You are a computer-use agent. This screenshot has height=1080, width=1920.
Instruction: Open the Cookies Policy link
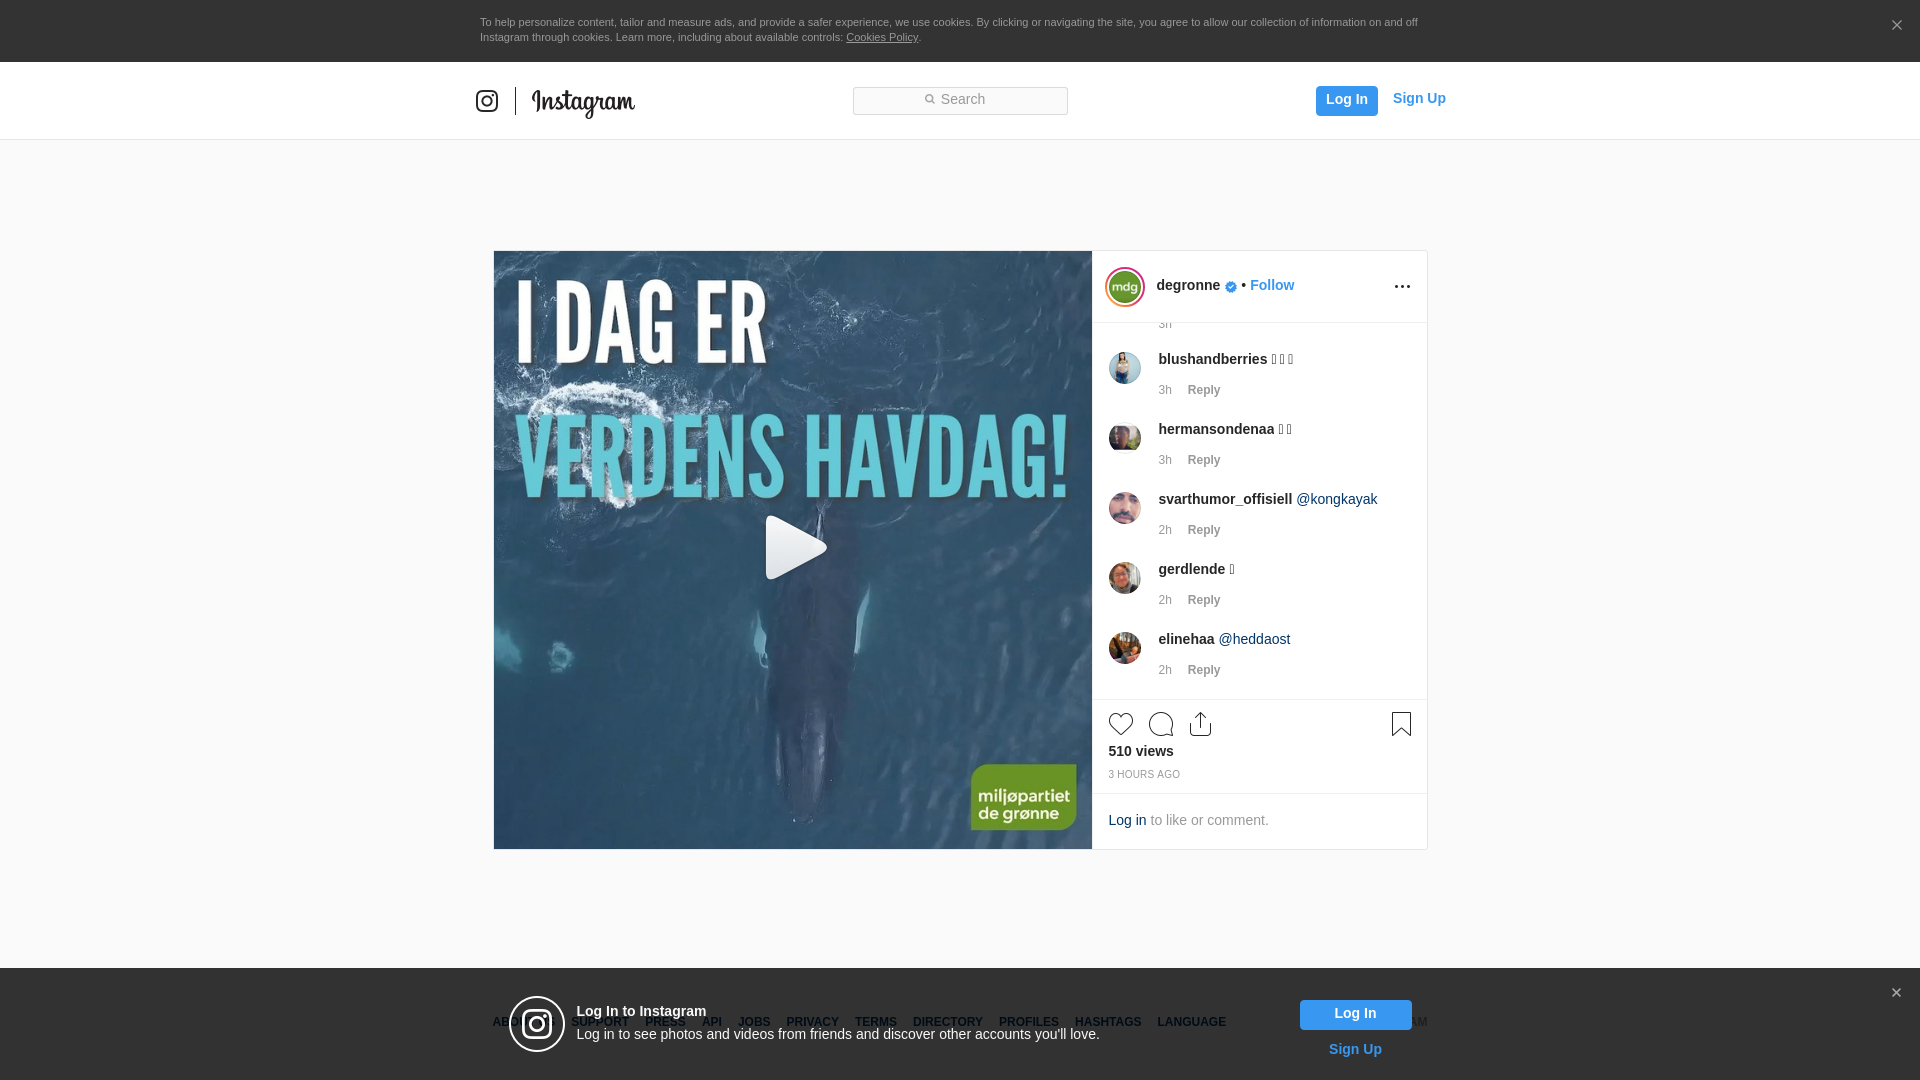[881, 37]
